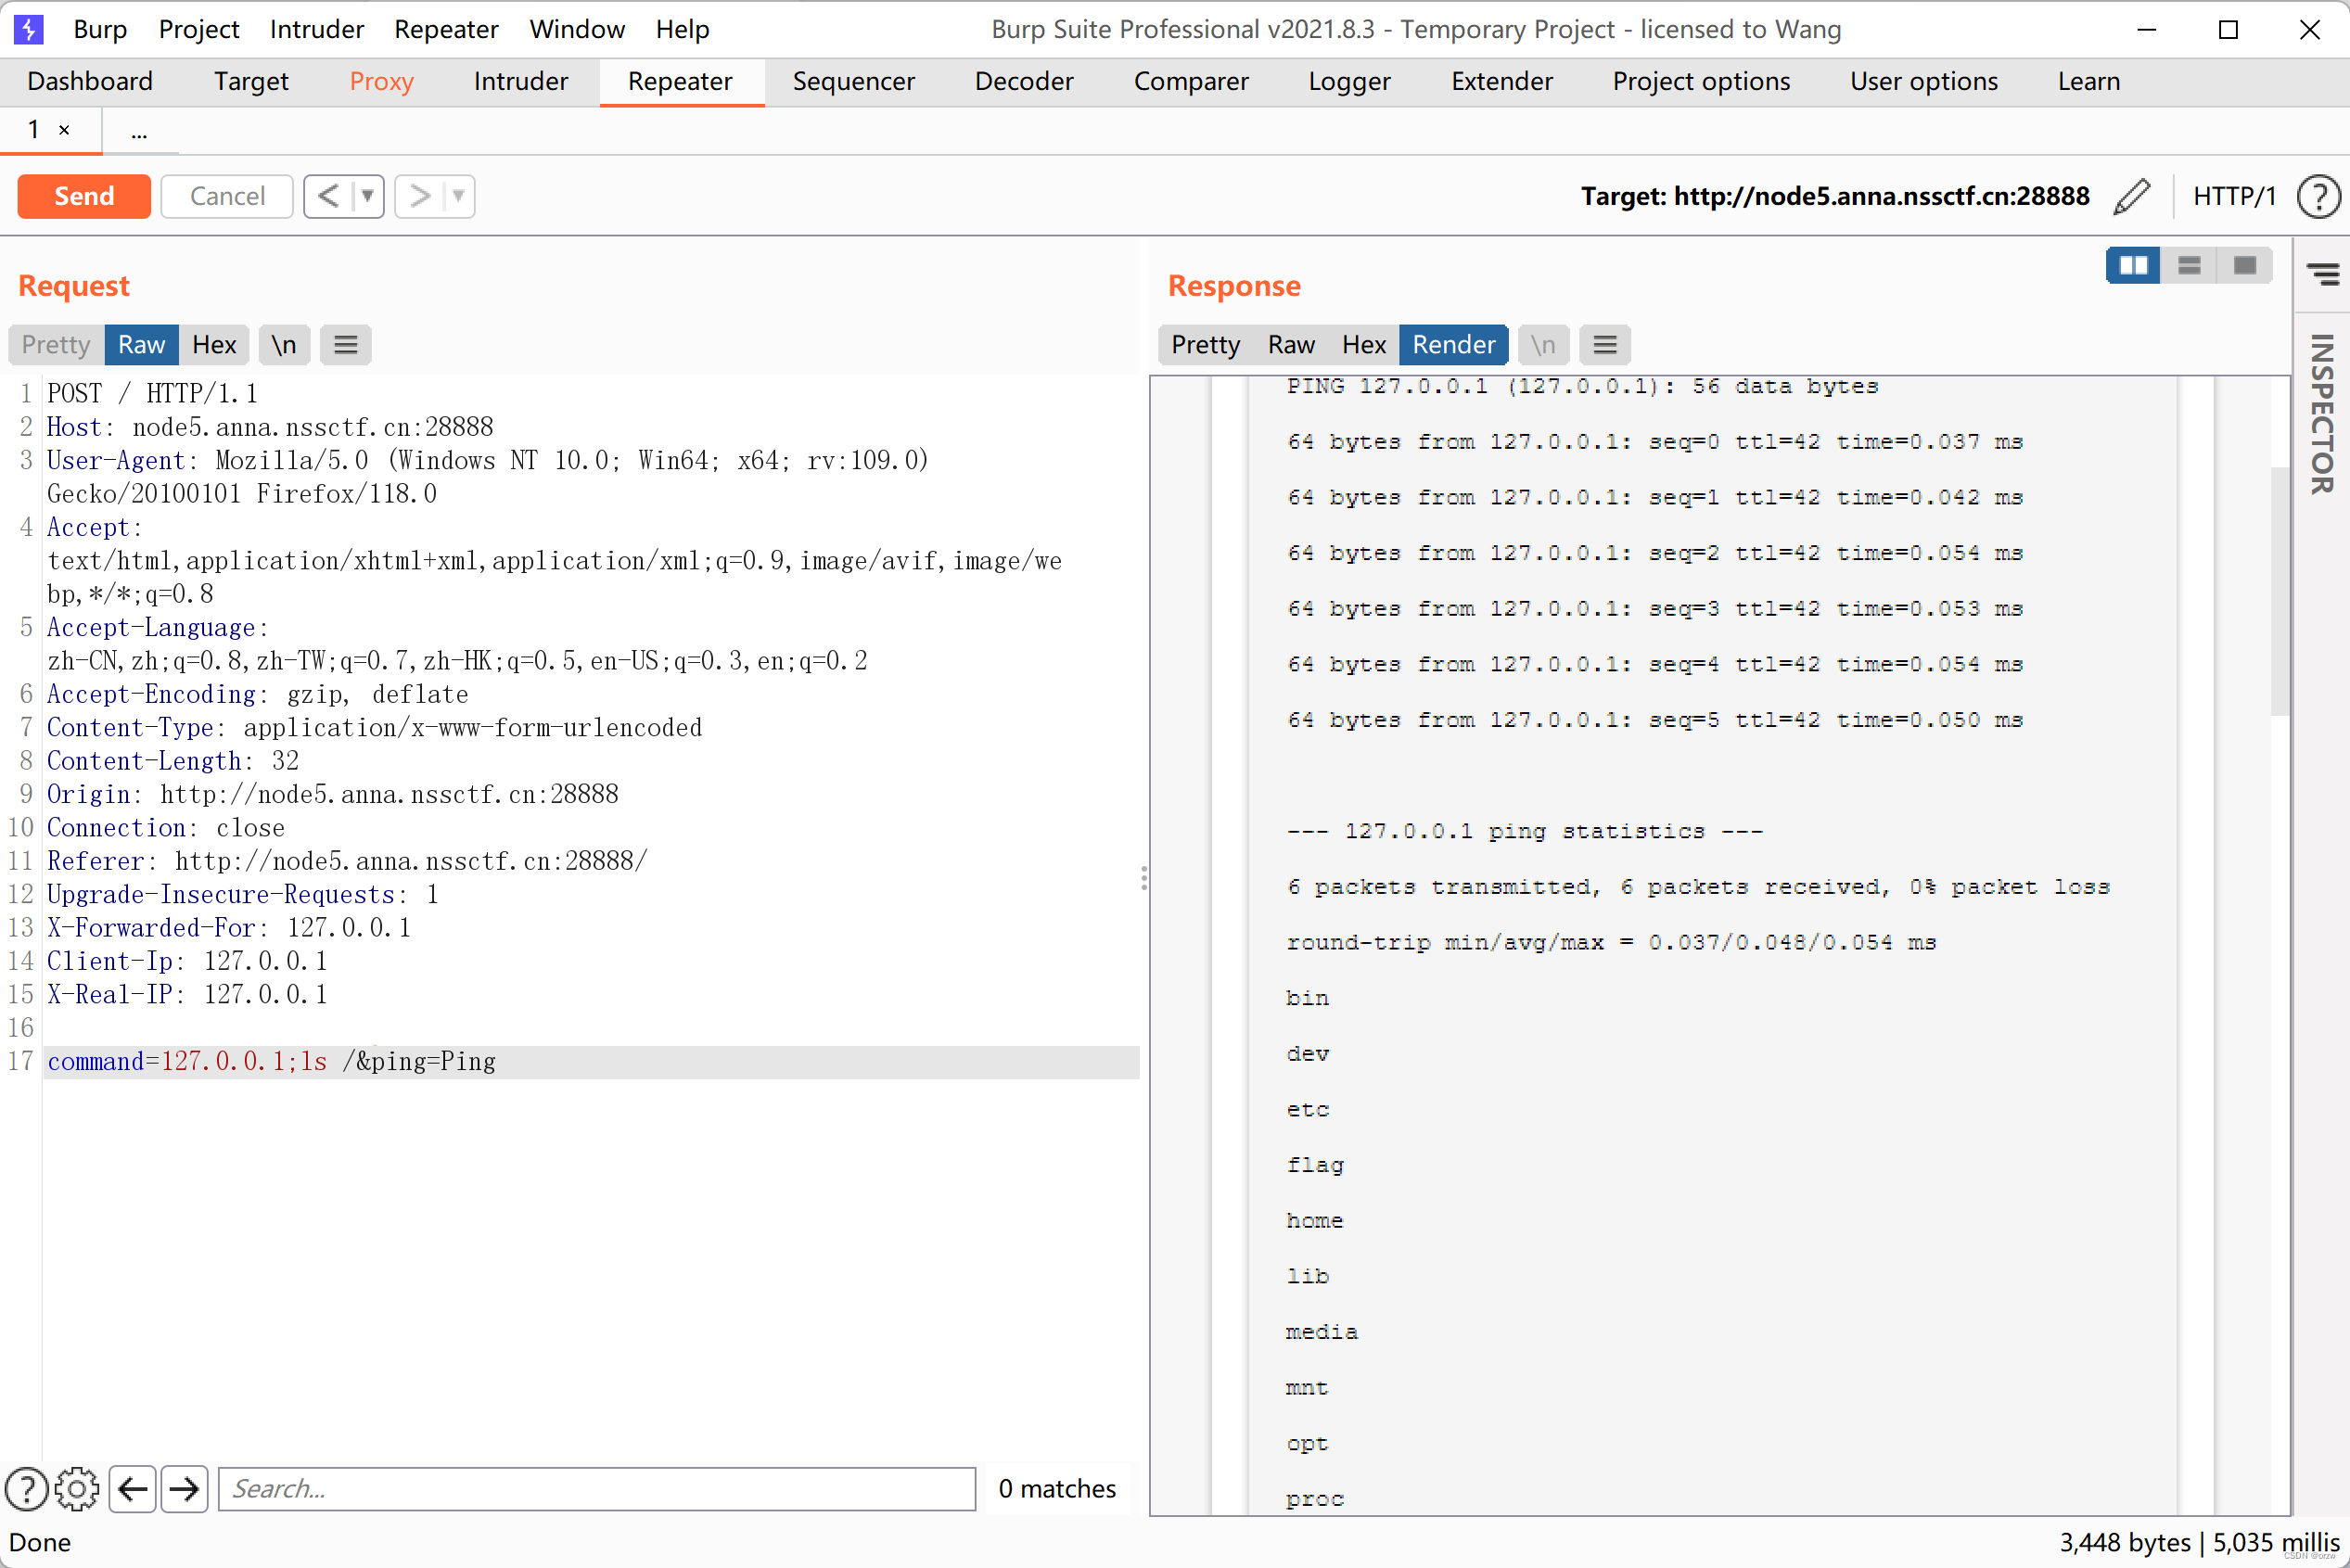Toggle request \n non-printable characters
Image resolution: width=2350 pixels, height=1568 pixels.
point(284,345)
